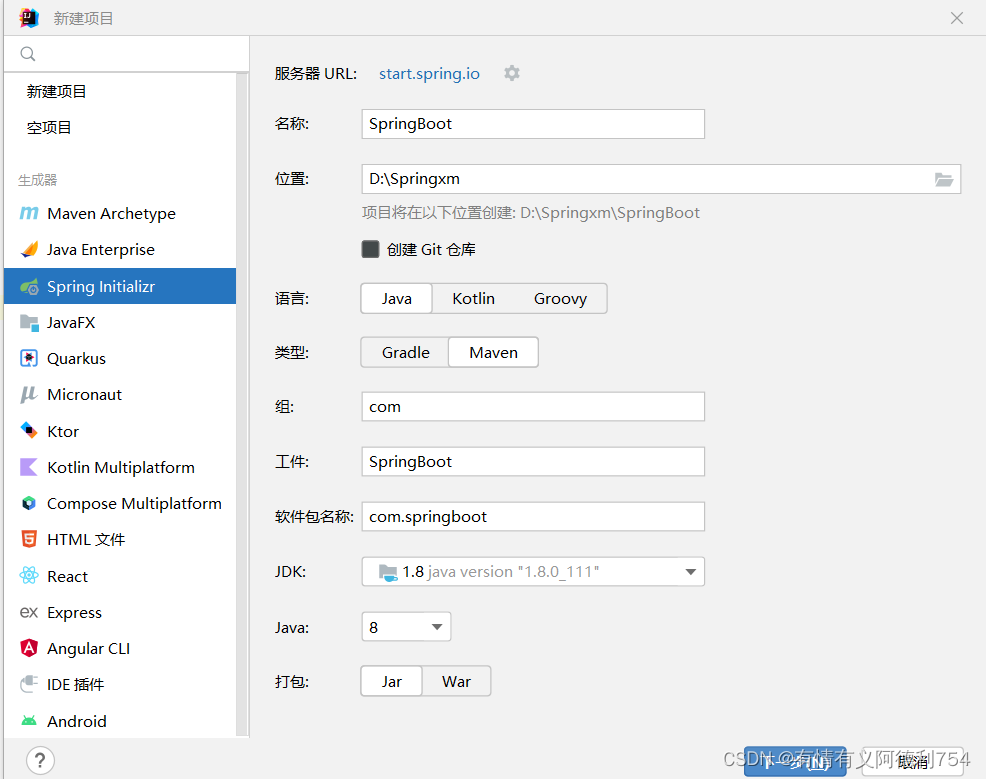Click the generator list vertical scrollbar
This screenshot has width=986, height=779.
[x=241, y=402]
